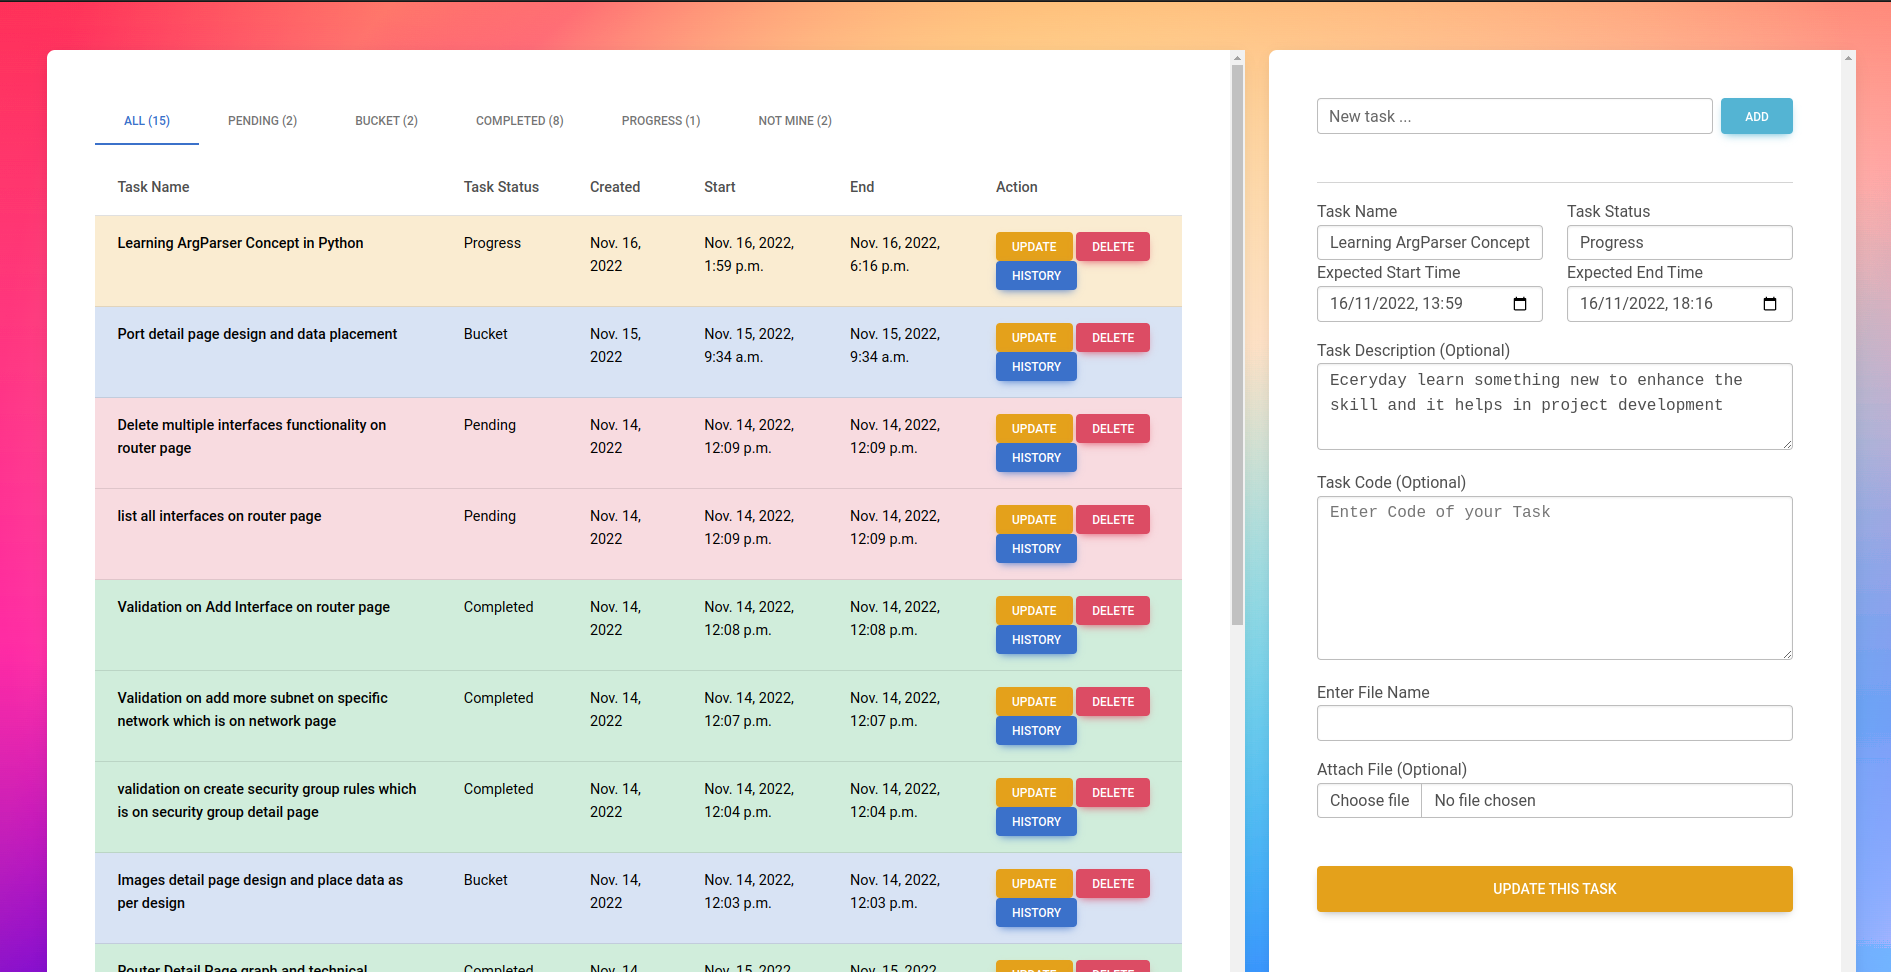Open history for Validation on Add Interface
1891x972 pixels.
point(1036,640)
